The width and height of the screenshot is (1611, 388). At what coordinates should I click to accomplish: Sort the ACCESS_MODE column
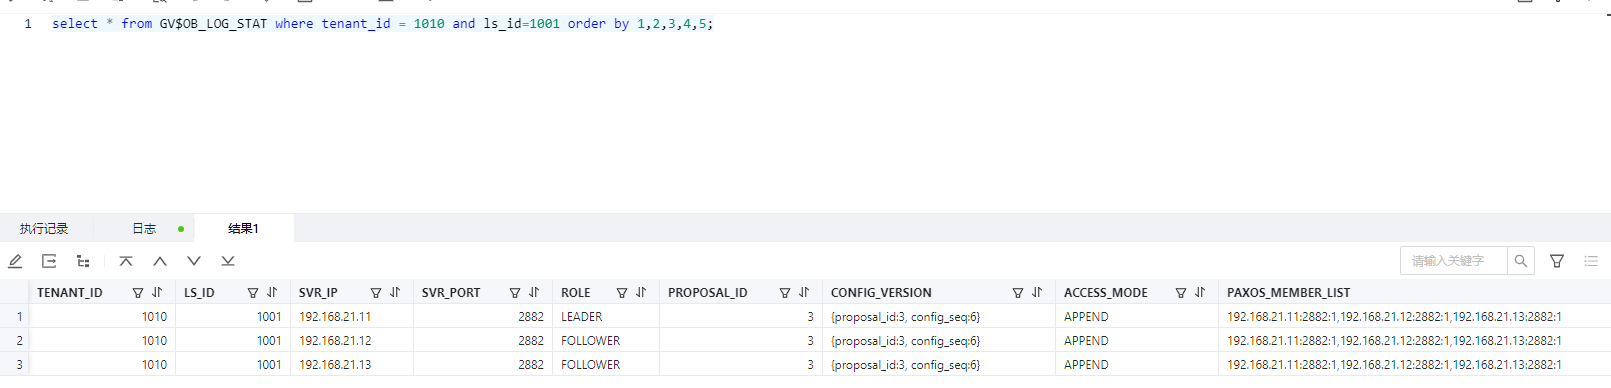click(1200, 293)
